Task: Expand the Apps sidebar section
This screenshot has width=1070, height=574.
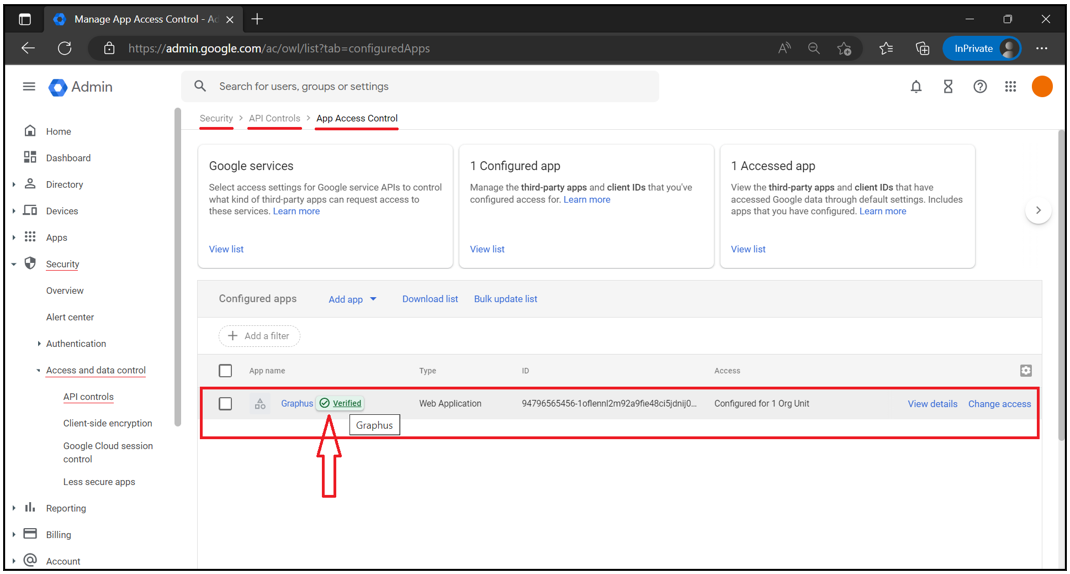Action: click(14, 238)
